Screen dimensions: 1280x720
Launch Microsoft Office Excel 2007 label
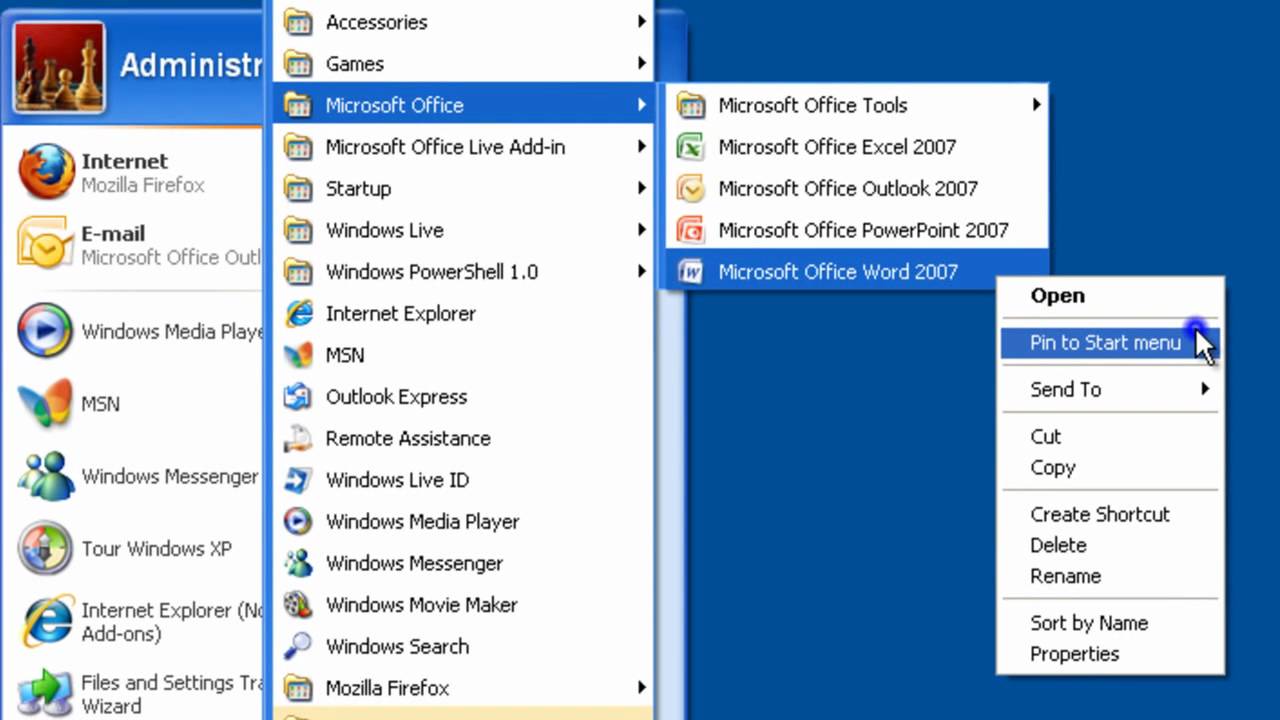[837, 147]
